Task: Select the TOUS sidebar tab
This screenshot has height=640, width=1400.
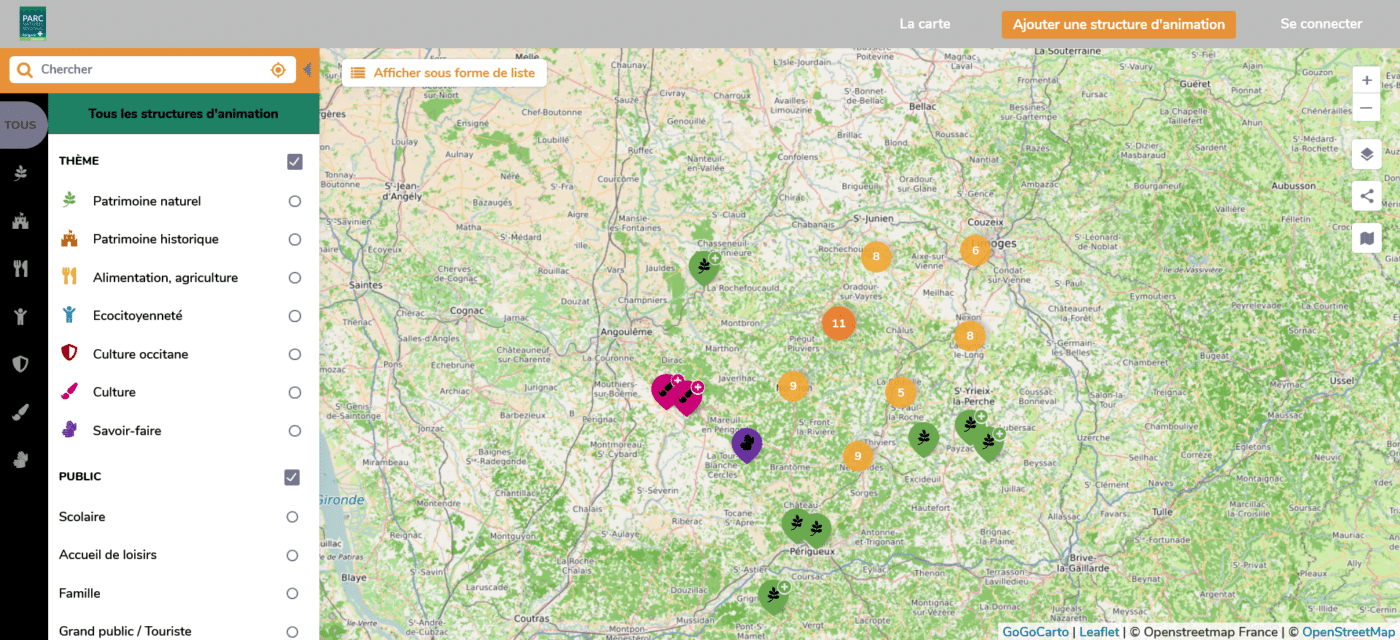Action: coord(21,126)
